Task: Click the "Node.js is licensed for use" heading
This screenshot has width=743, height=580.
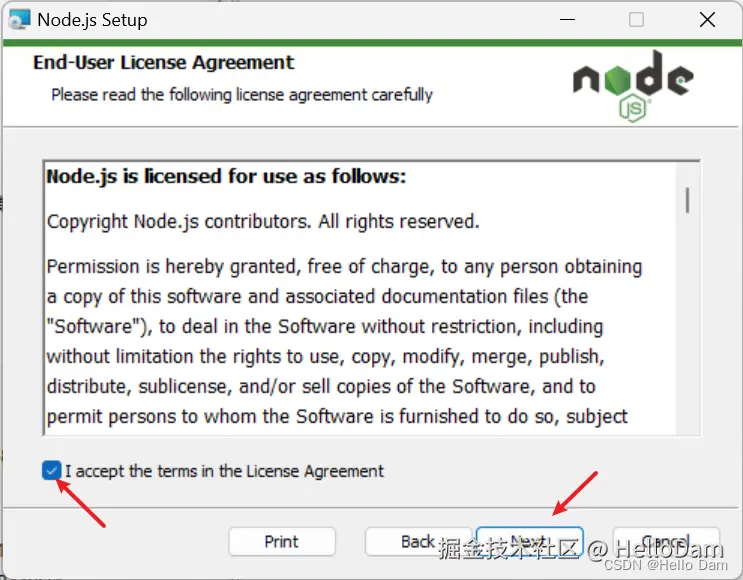Action: point(226,177)
